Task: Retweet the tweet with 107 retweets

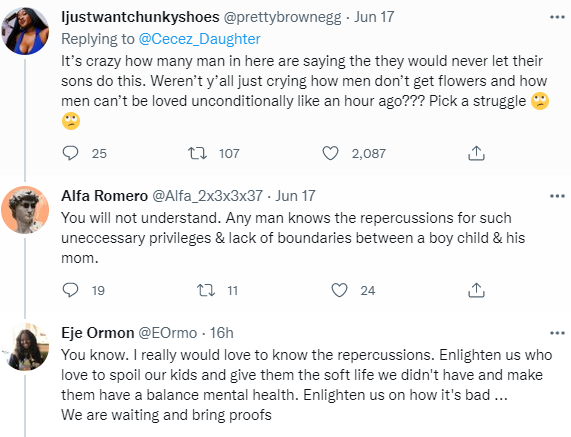Action: [197, 153]
